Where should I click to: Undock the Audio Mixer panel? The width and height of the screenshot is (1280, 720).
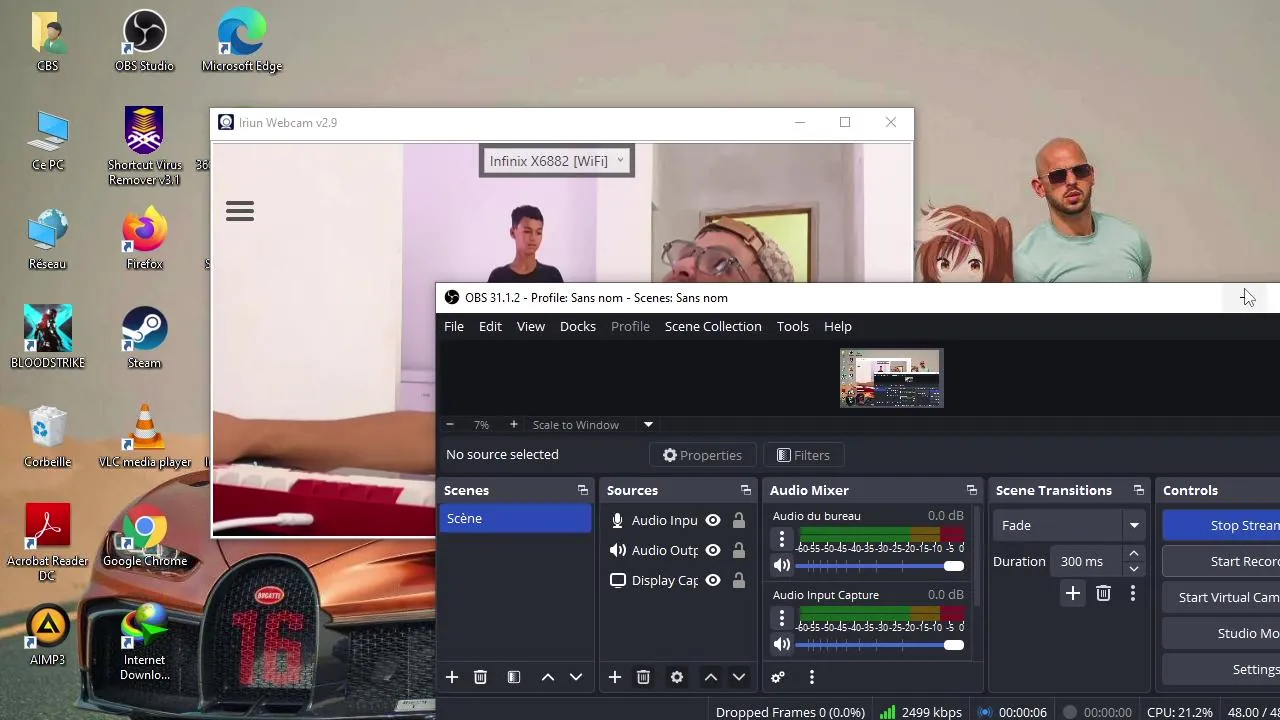(x=972, y=490)
